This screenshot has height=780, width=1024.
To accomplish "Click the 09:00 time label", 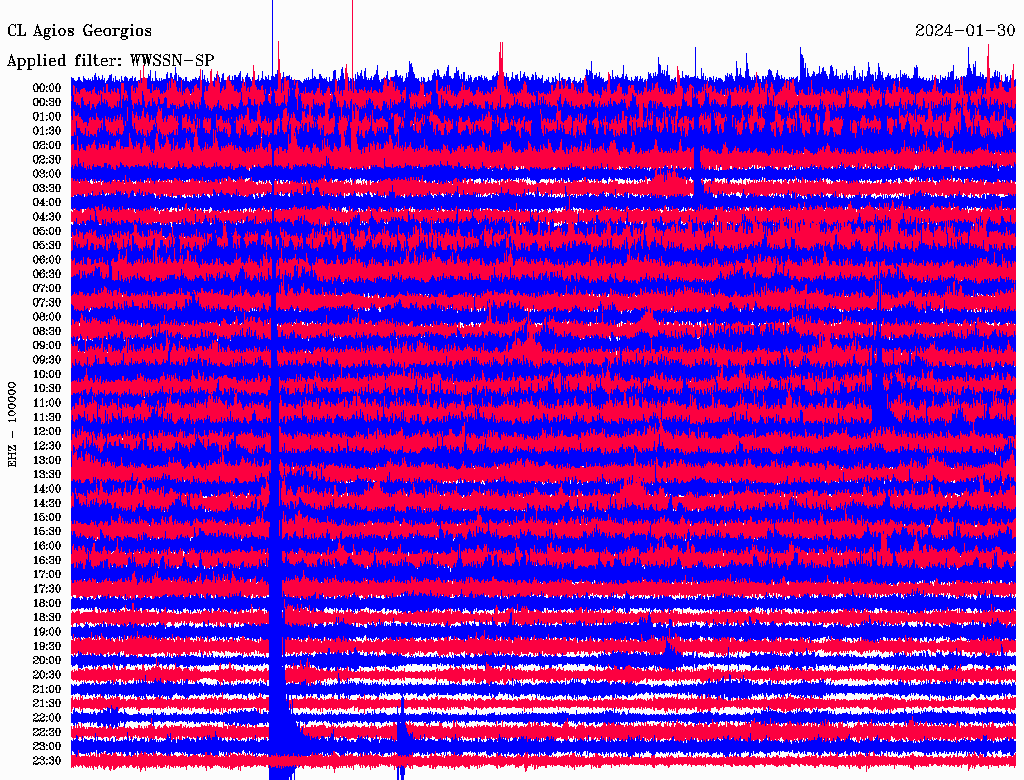I will pos(47,346).
